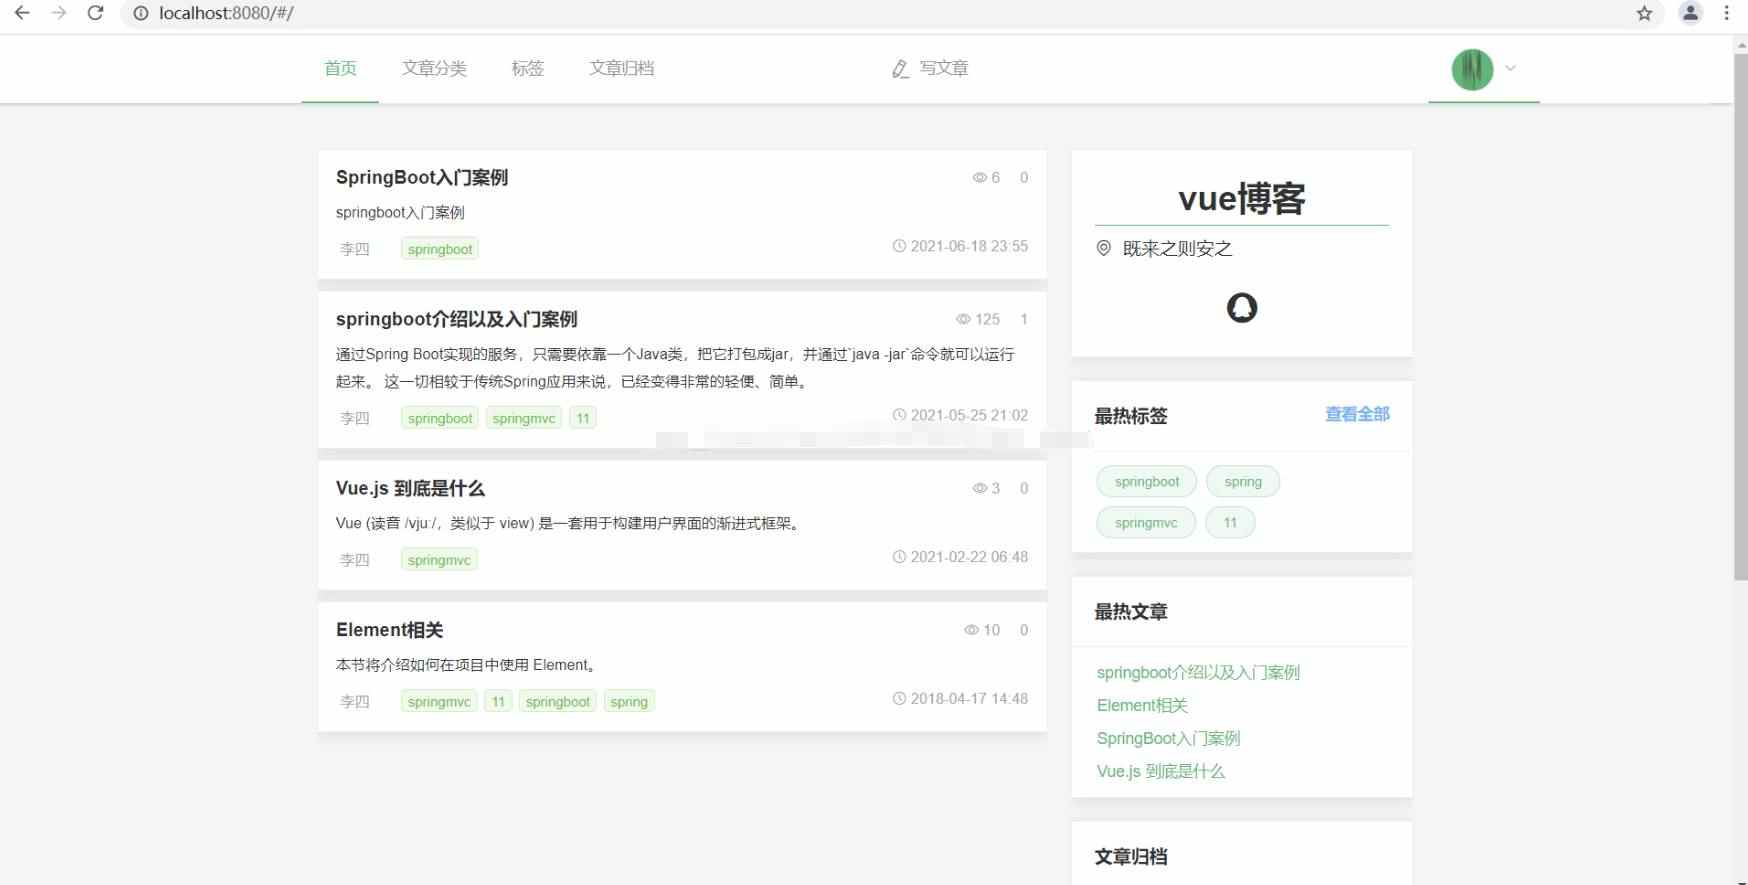Click view count eye icon showing 125
The image size is (1748, 885).
pyautogui.click(x=963, y=319)
